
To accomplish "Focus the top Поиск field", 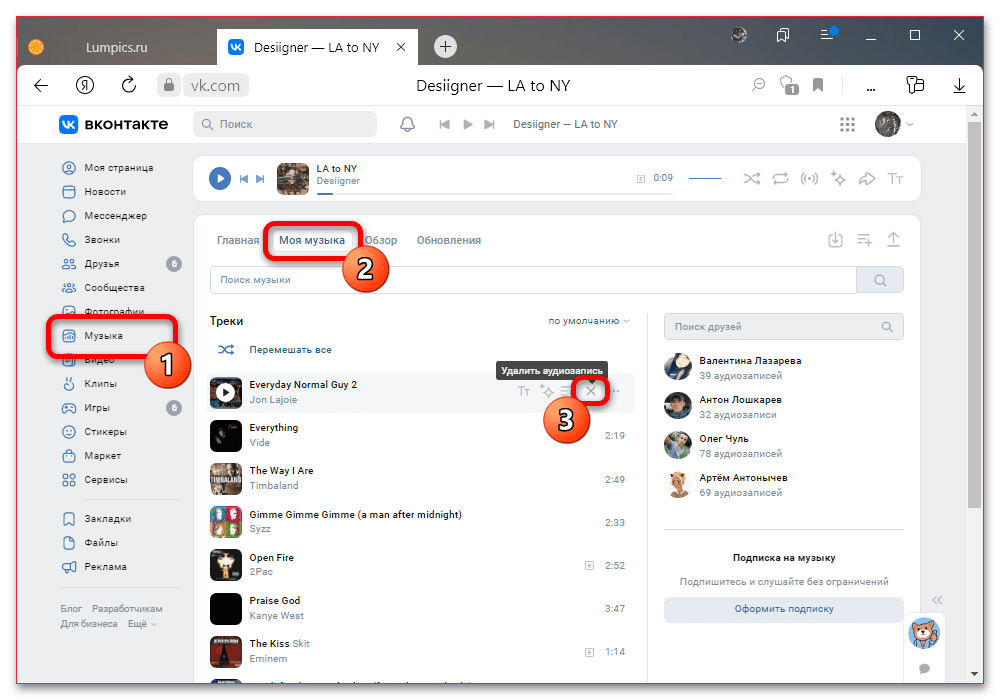I will (285, 124).
